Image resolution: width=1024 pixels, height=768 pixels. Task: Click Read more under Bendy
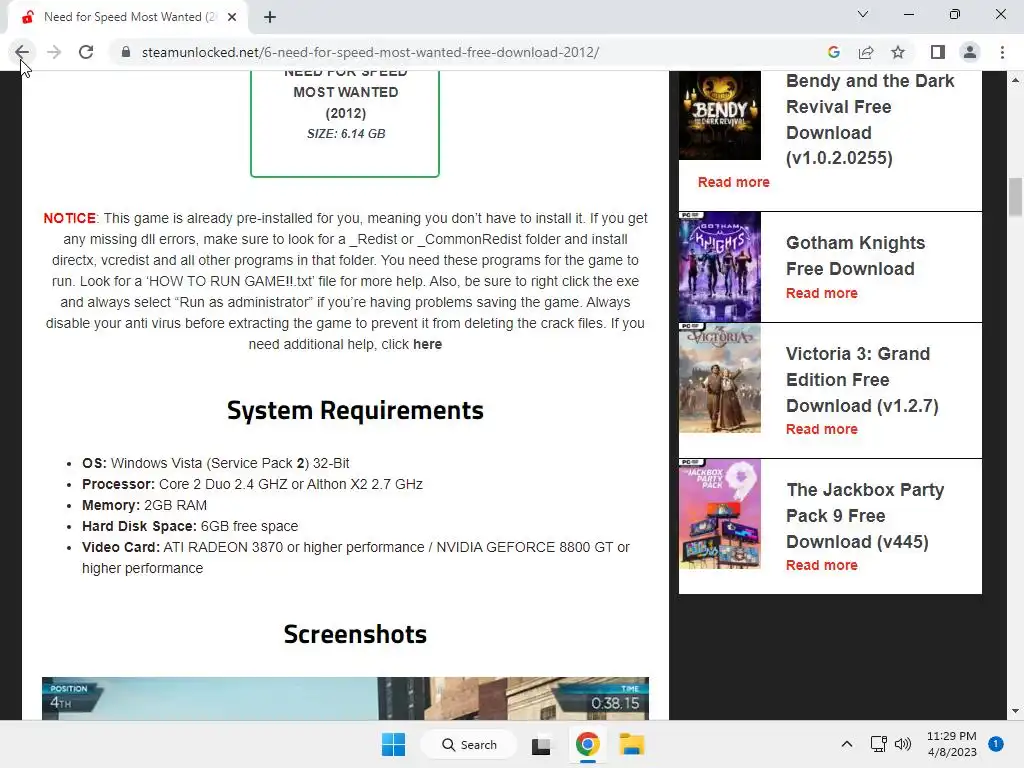733,182
